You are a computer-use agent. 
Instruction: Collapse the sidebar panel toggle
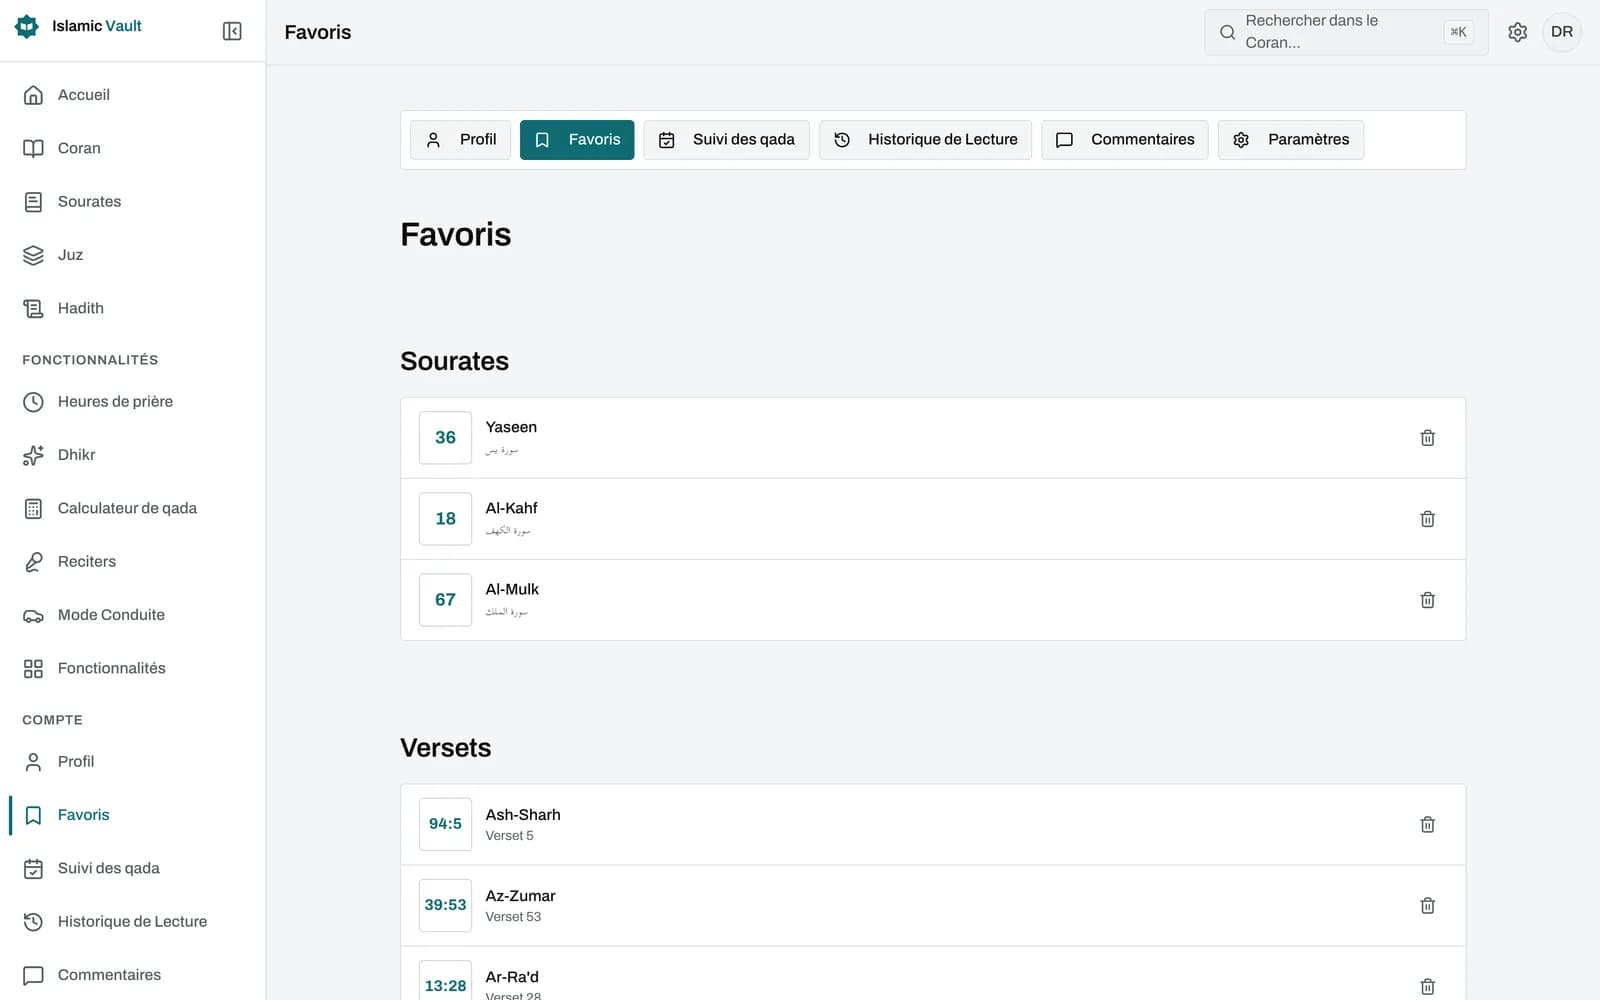click(x=232, y=31)
